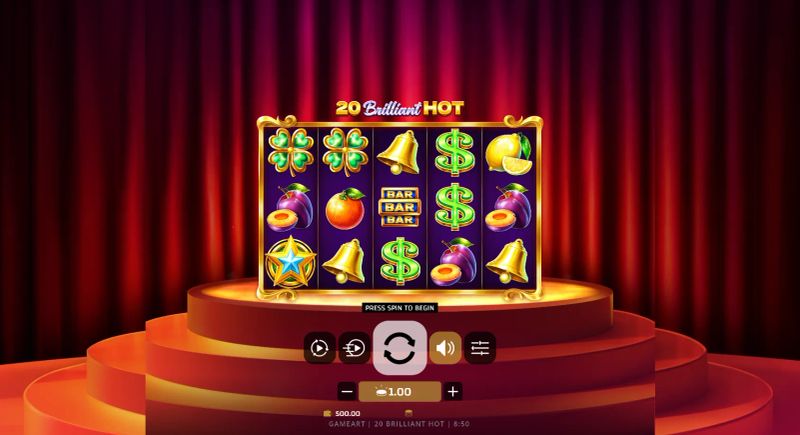
Task: Click the triple BAR symbol
Action: pos(399,207)
